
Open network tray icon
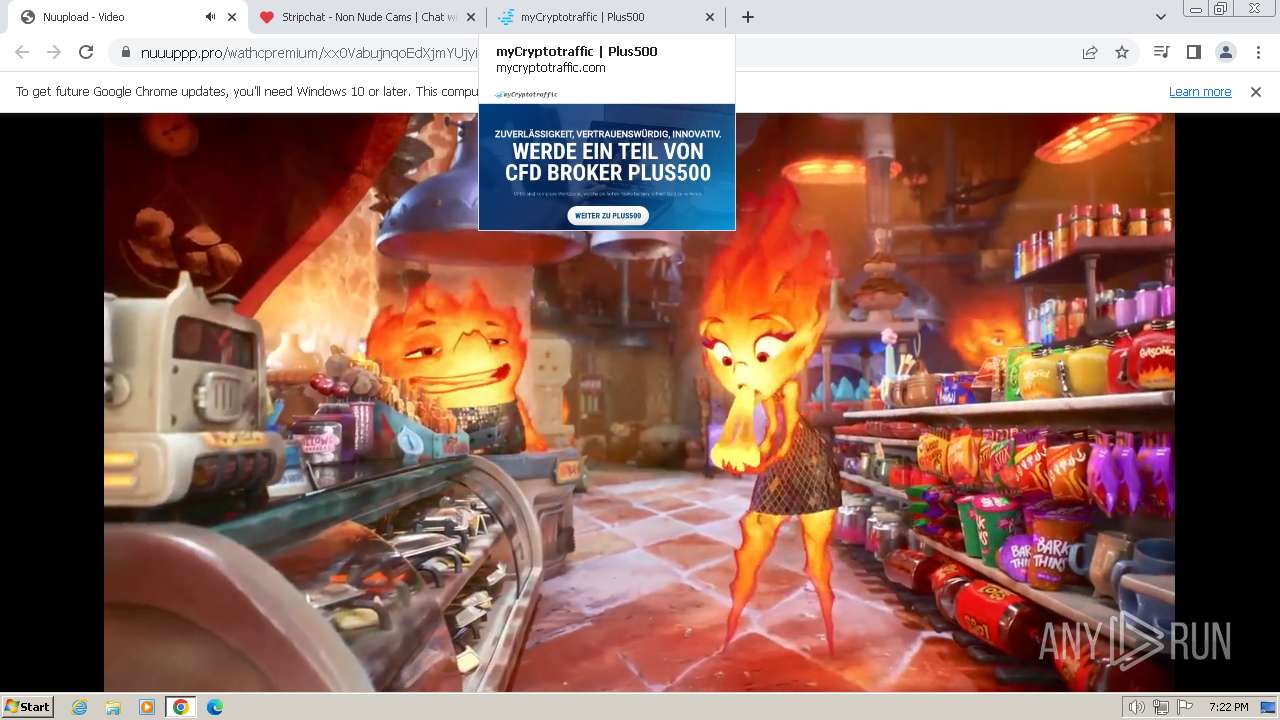pyautogui.click(x=1161, y=707)
